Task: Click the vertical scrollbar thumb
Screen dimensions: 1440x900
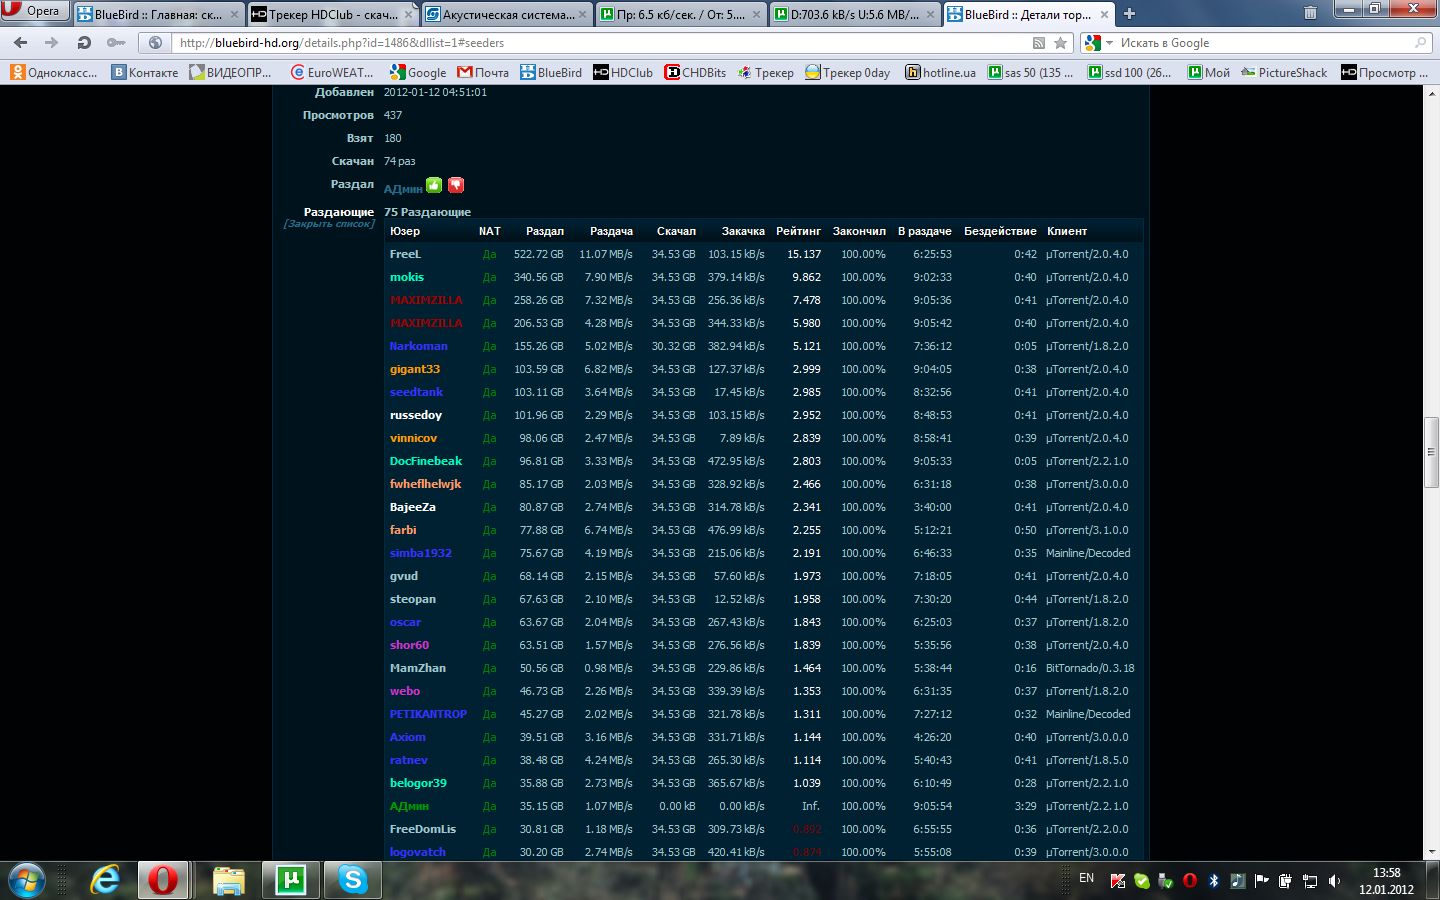Action: tap(1431, 452)
